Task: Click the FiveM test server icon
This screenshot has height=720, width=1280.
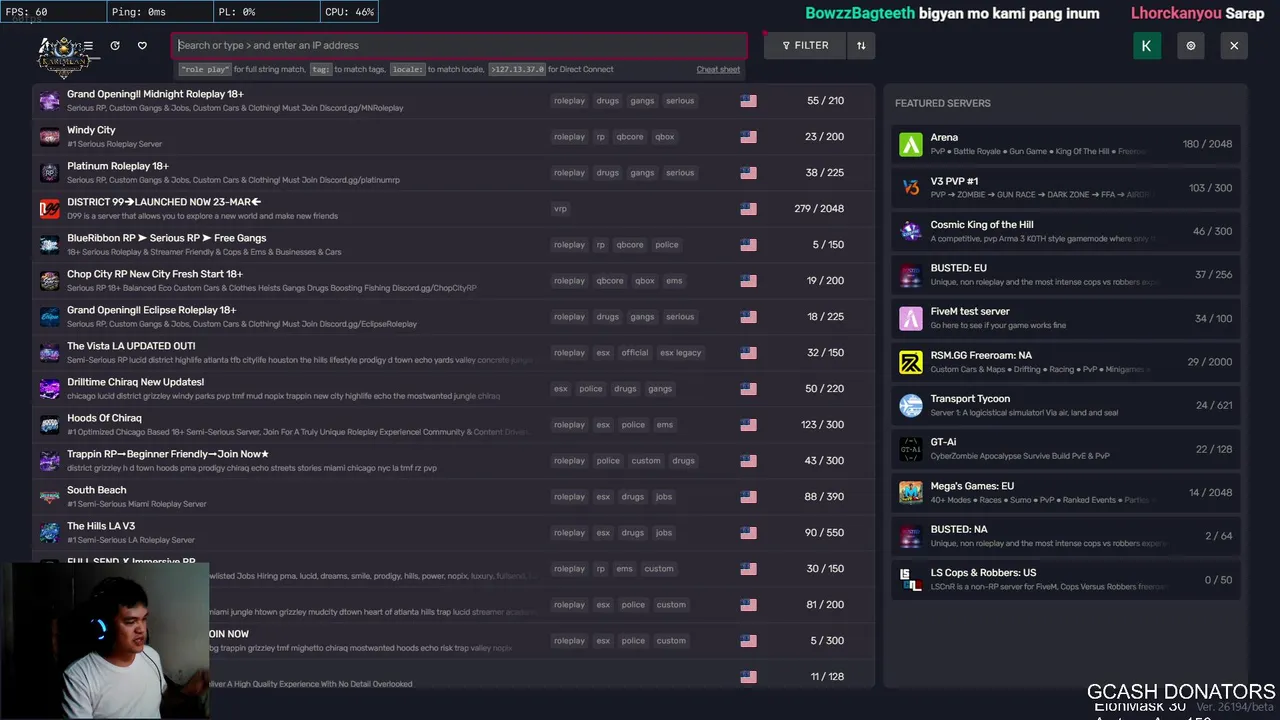Action: (911, 318)
